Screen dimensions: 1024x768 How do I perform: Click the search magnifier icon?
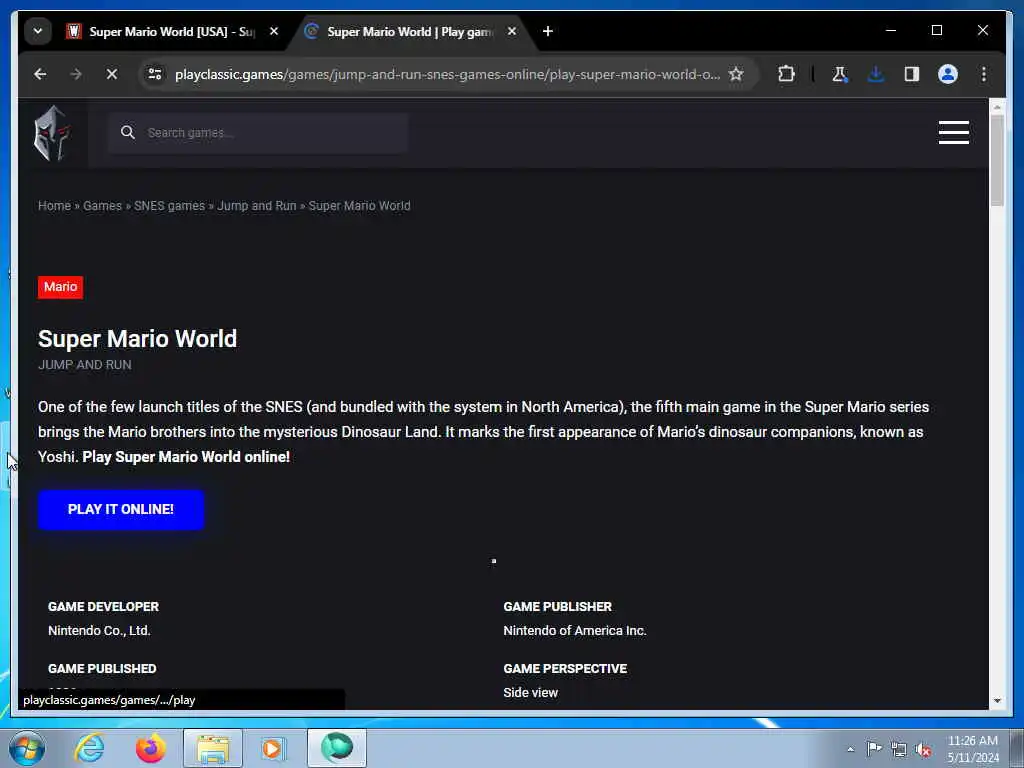click(x=128, y=133)
